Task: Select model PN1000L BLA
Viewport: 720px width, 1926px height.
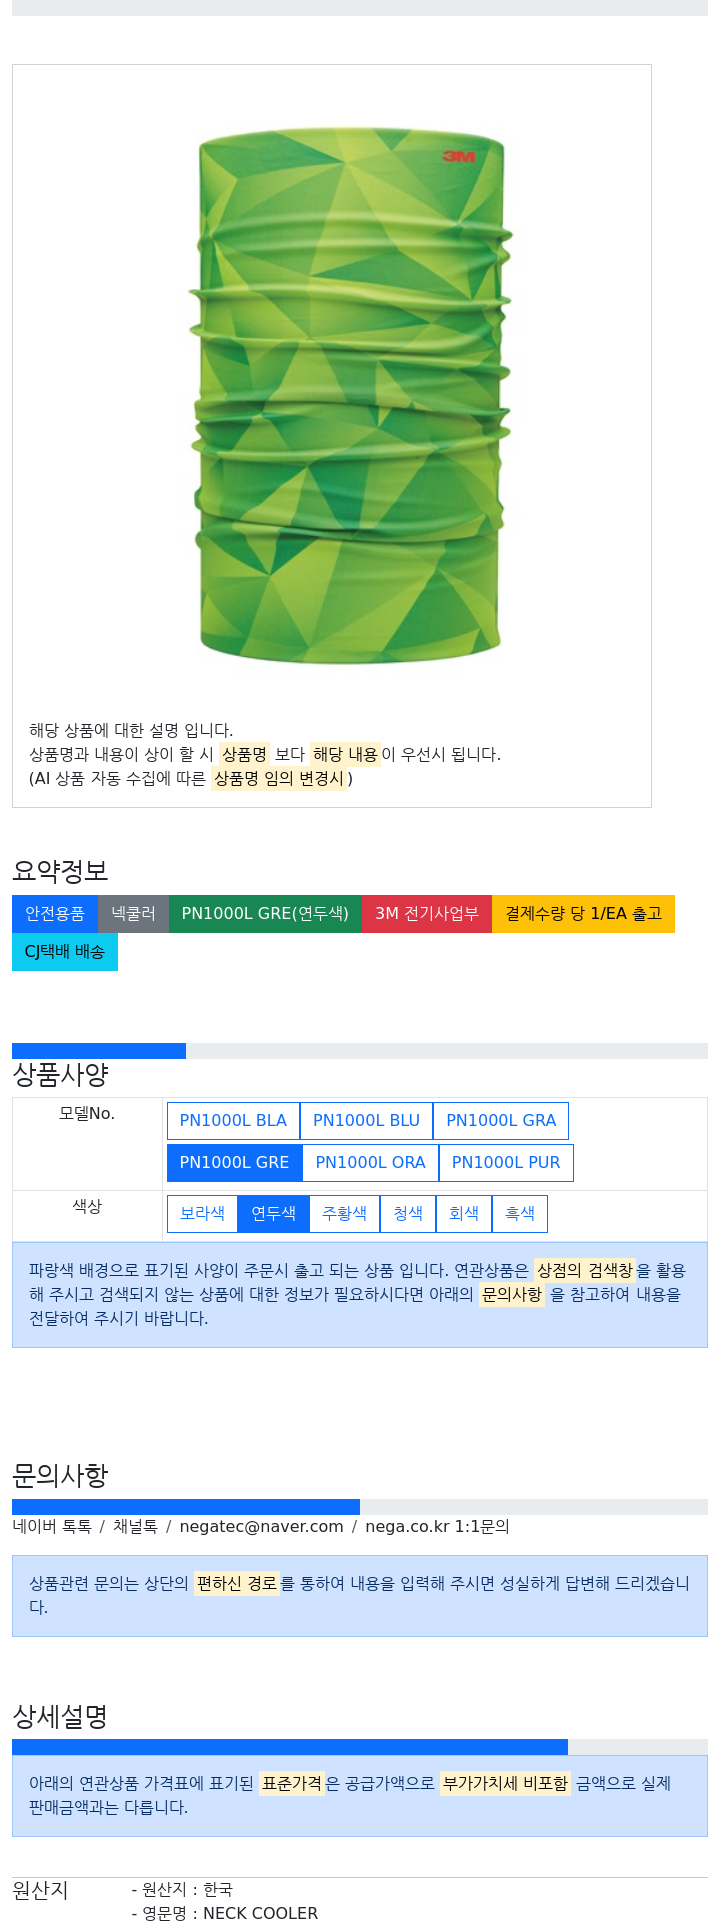Action: 233,1121
